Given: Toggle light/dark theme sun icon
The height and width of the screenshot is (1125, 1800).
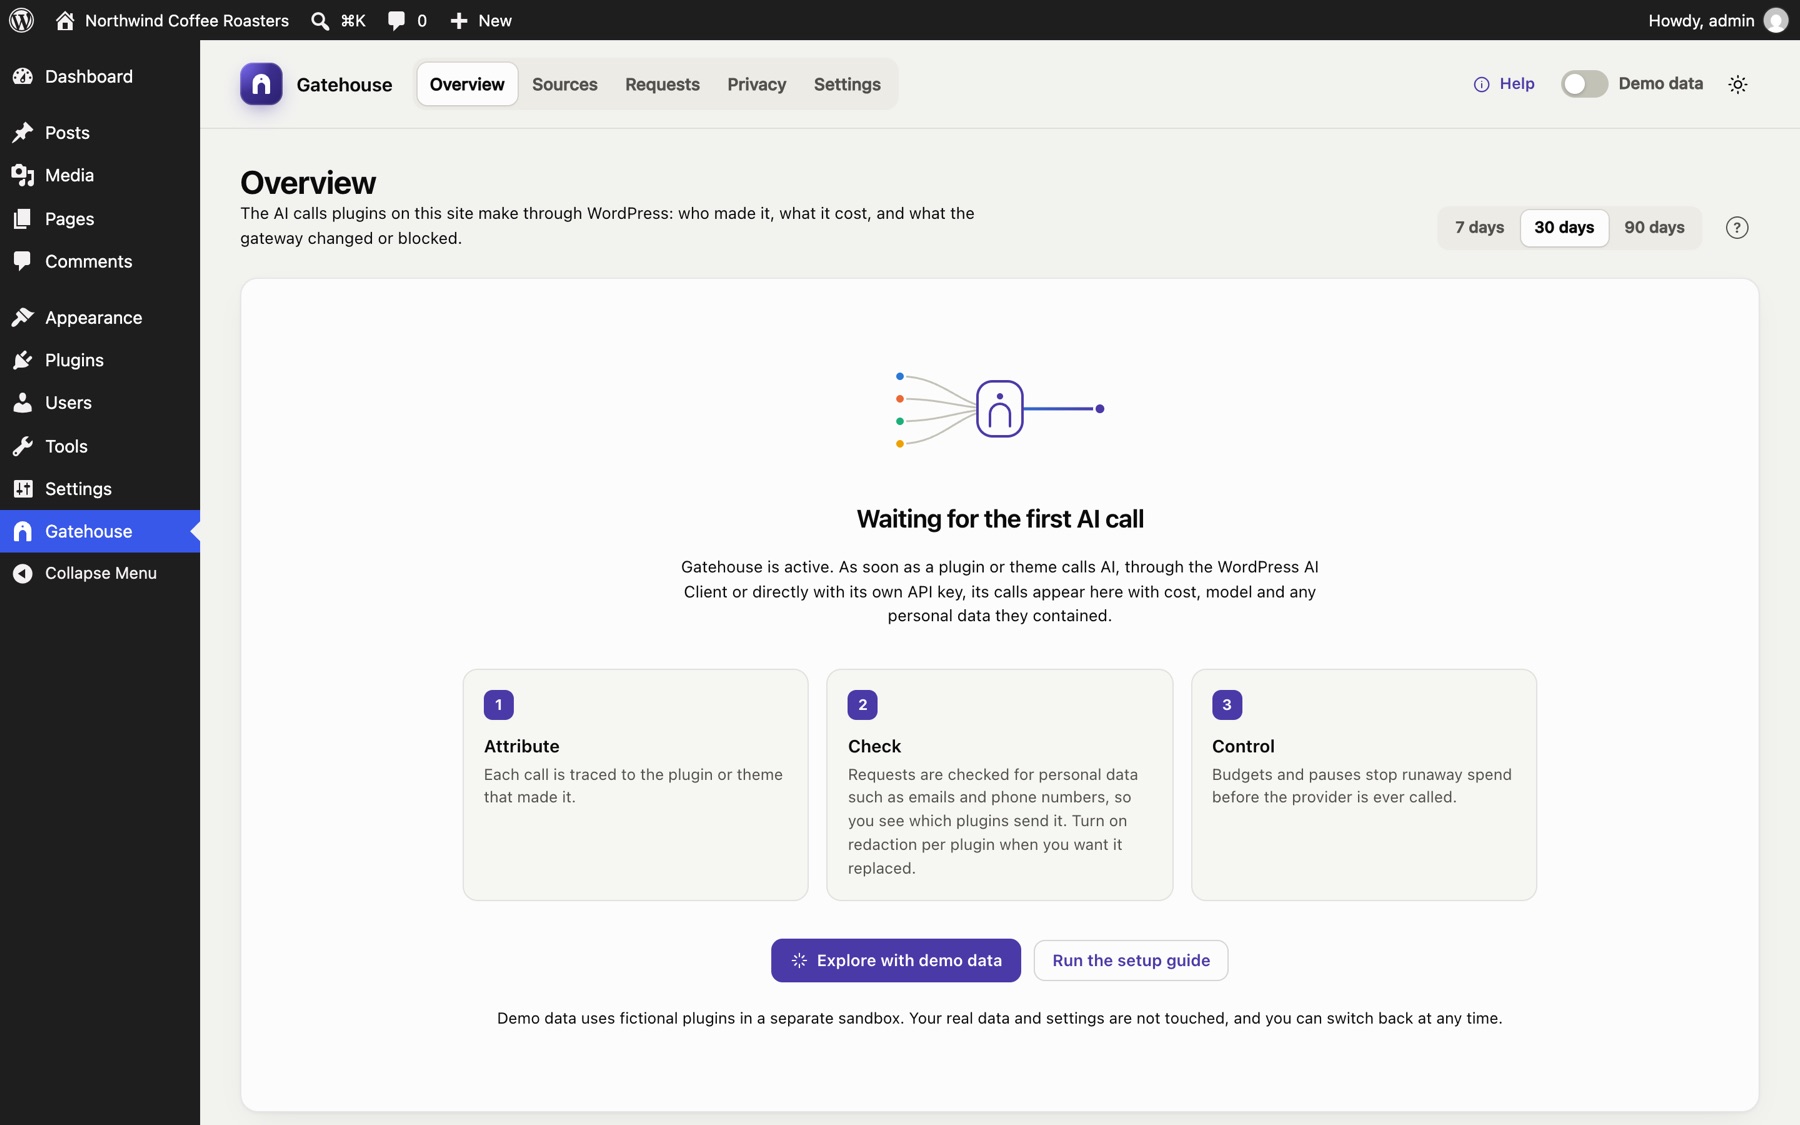Looking at the screenshot, I should click(x=1738, y=84).
